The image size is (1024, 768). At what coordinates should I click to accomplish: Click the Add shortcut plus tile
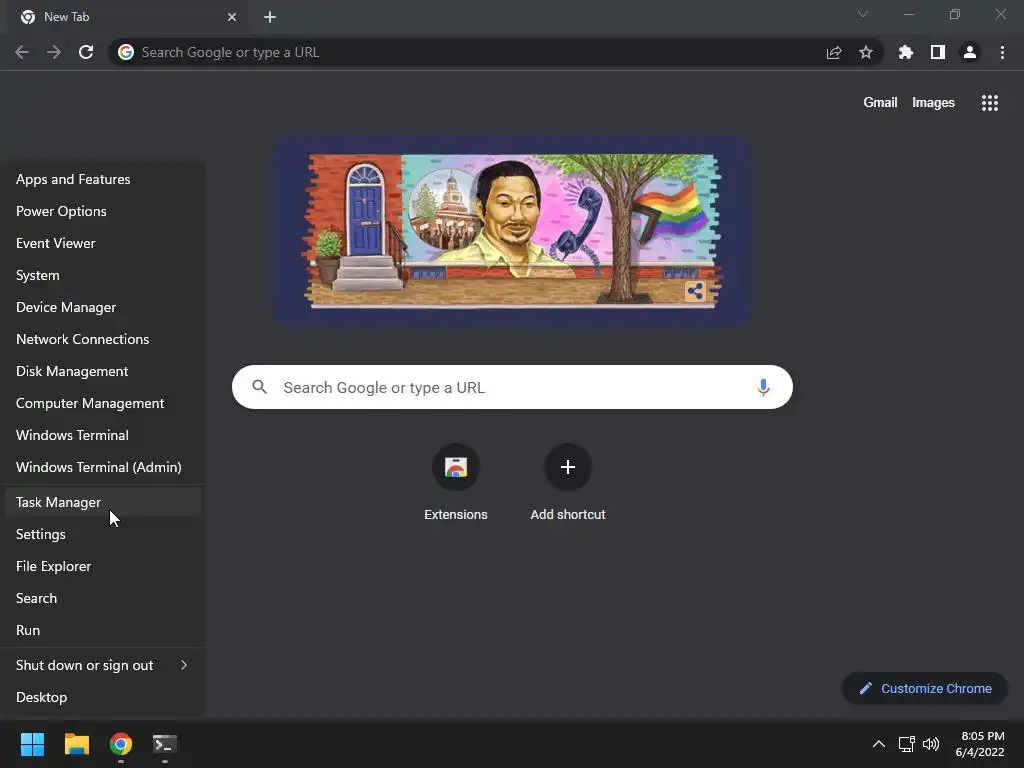(x=568, y=483)
